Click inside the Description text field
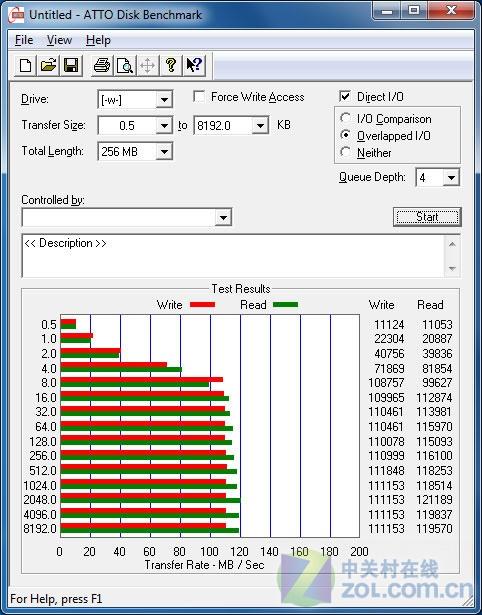The height and width of the screenshot is (615, 482). (233, 256)
